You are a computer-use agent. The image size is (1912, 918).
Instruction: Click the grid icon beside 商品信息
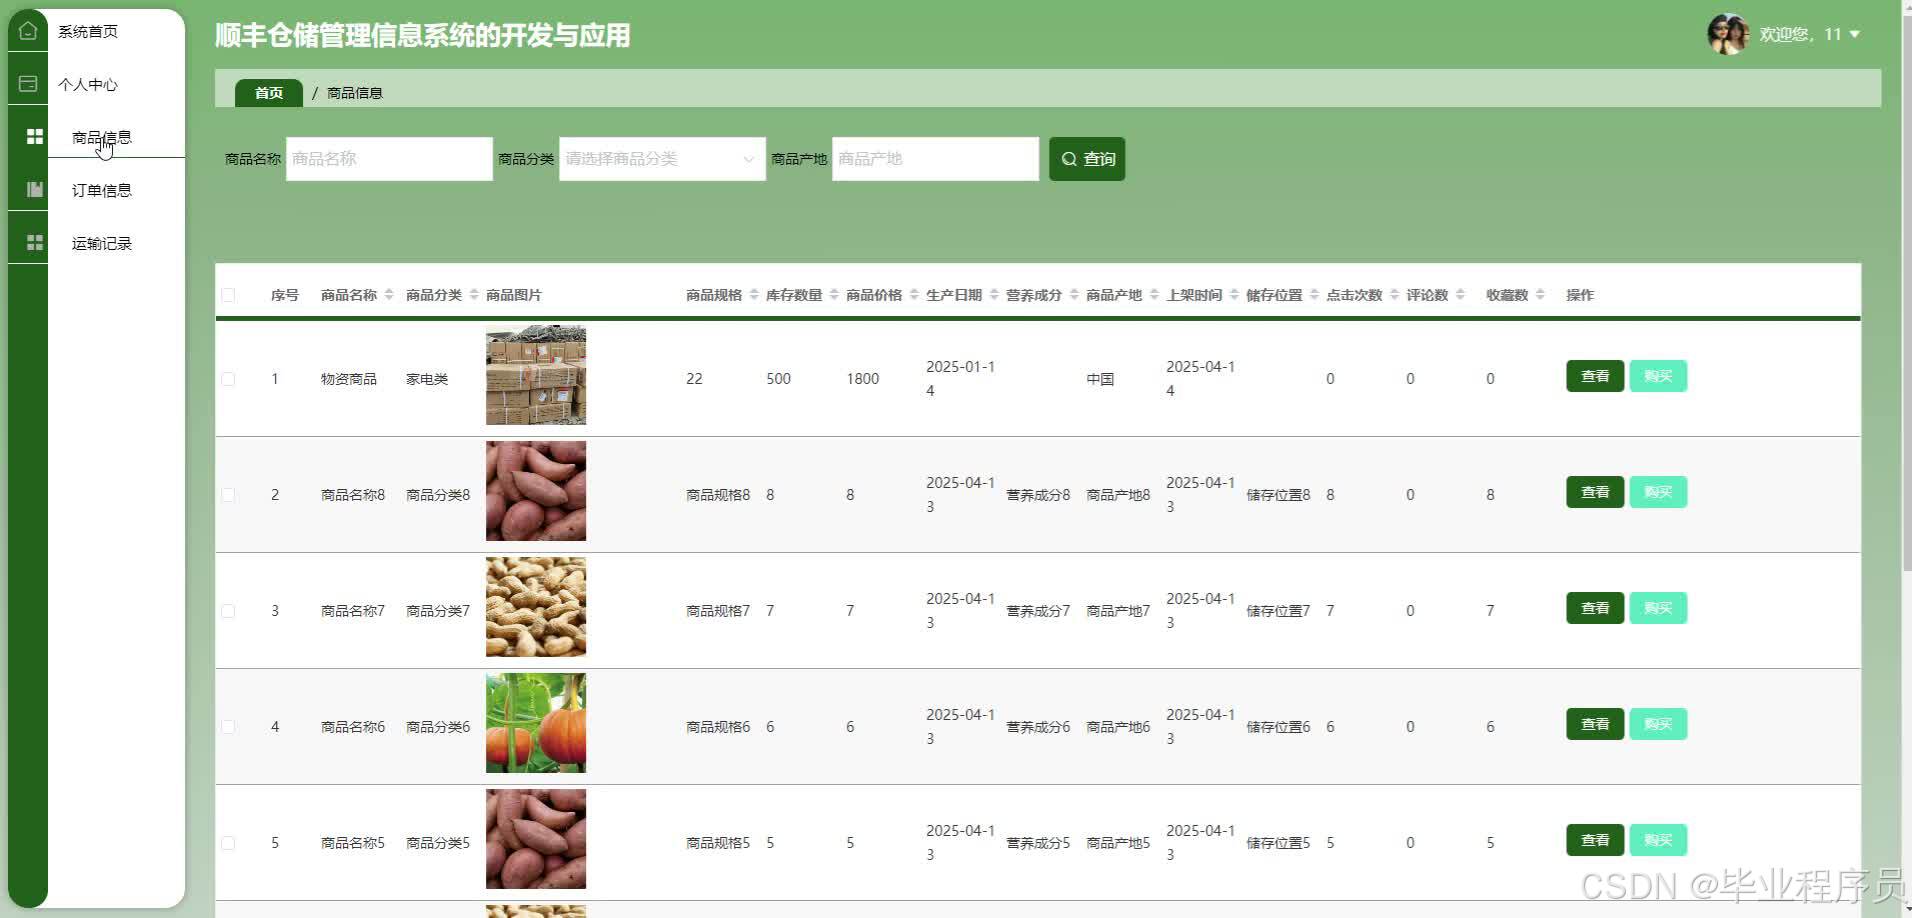(x=35, y=136)
